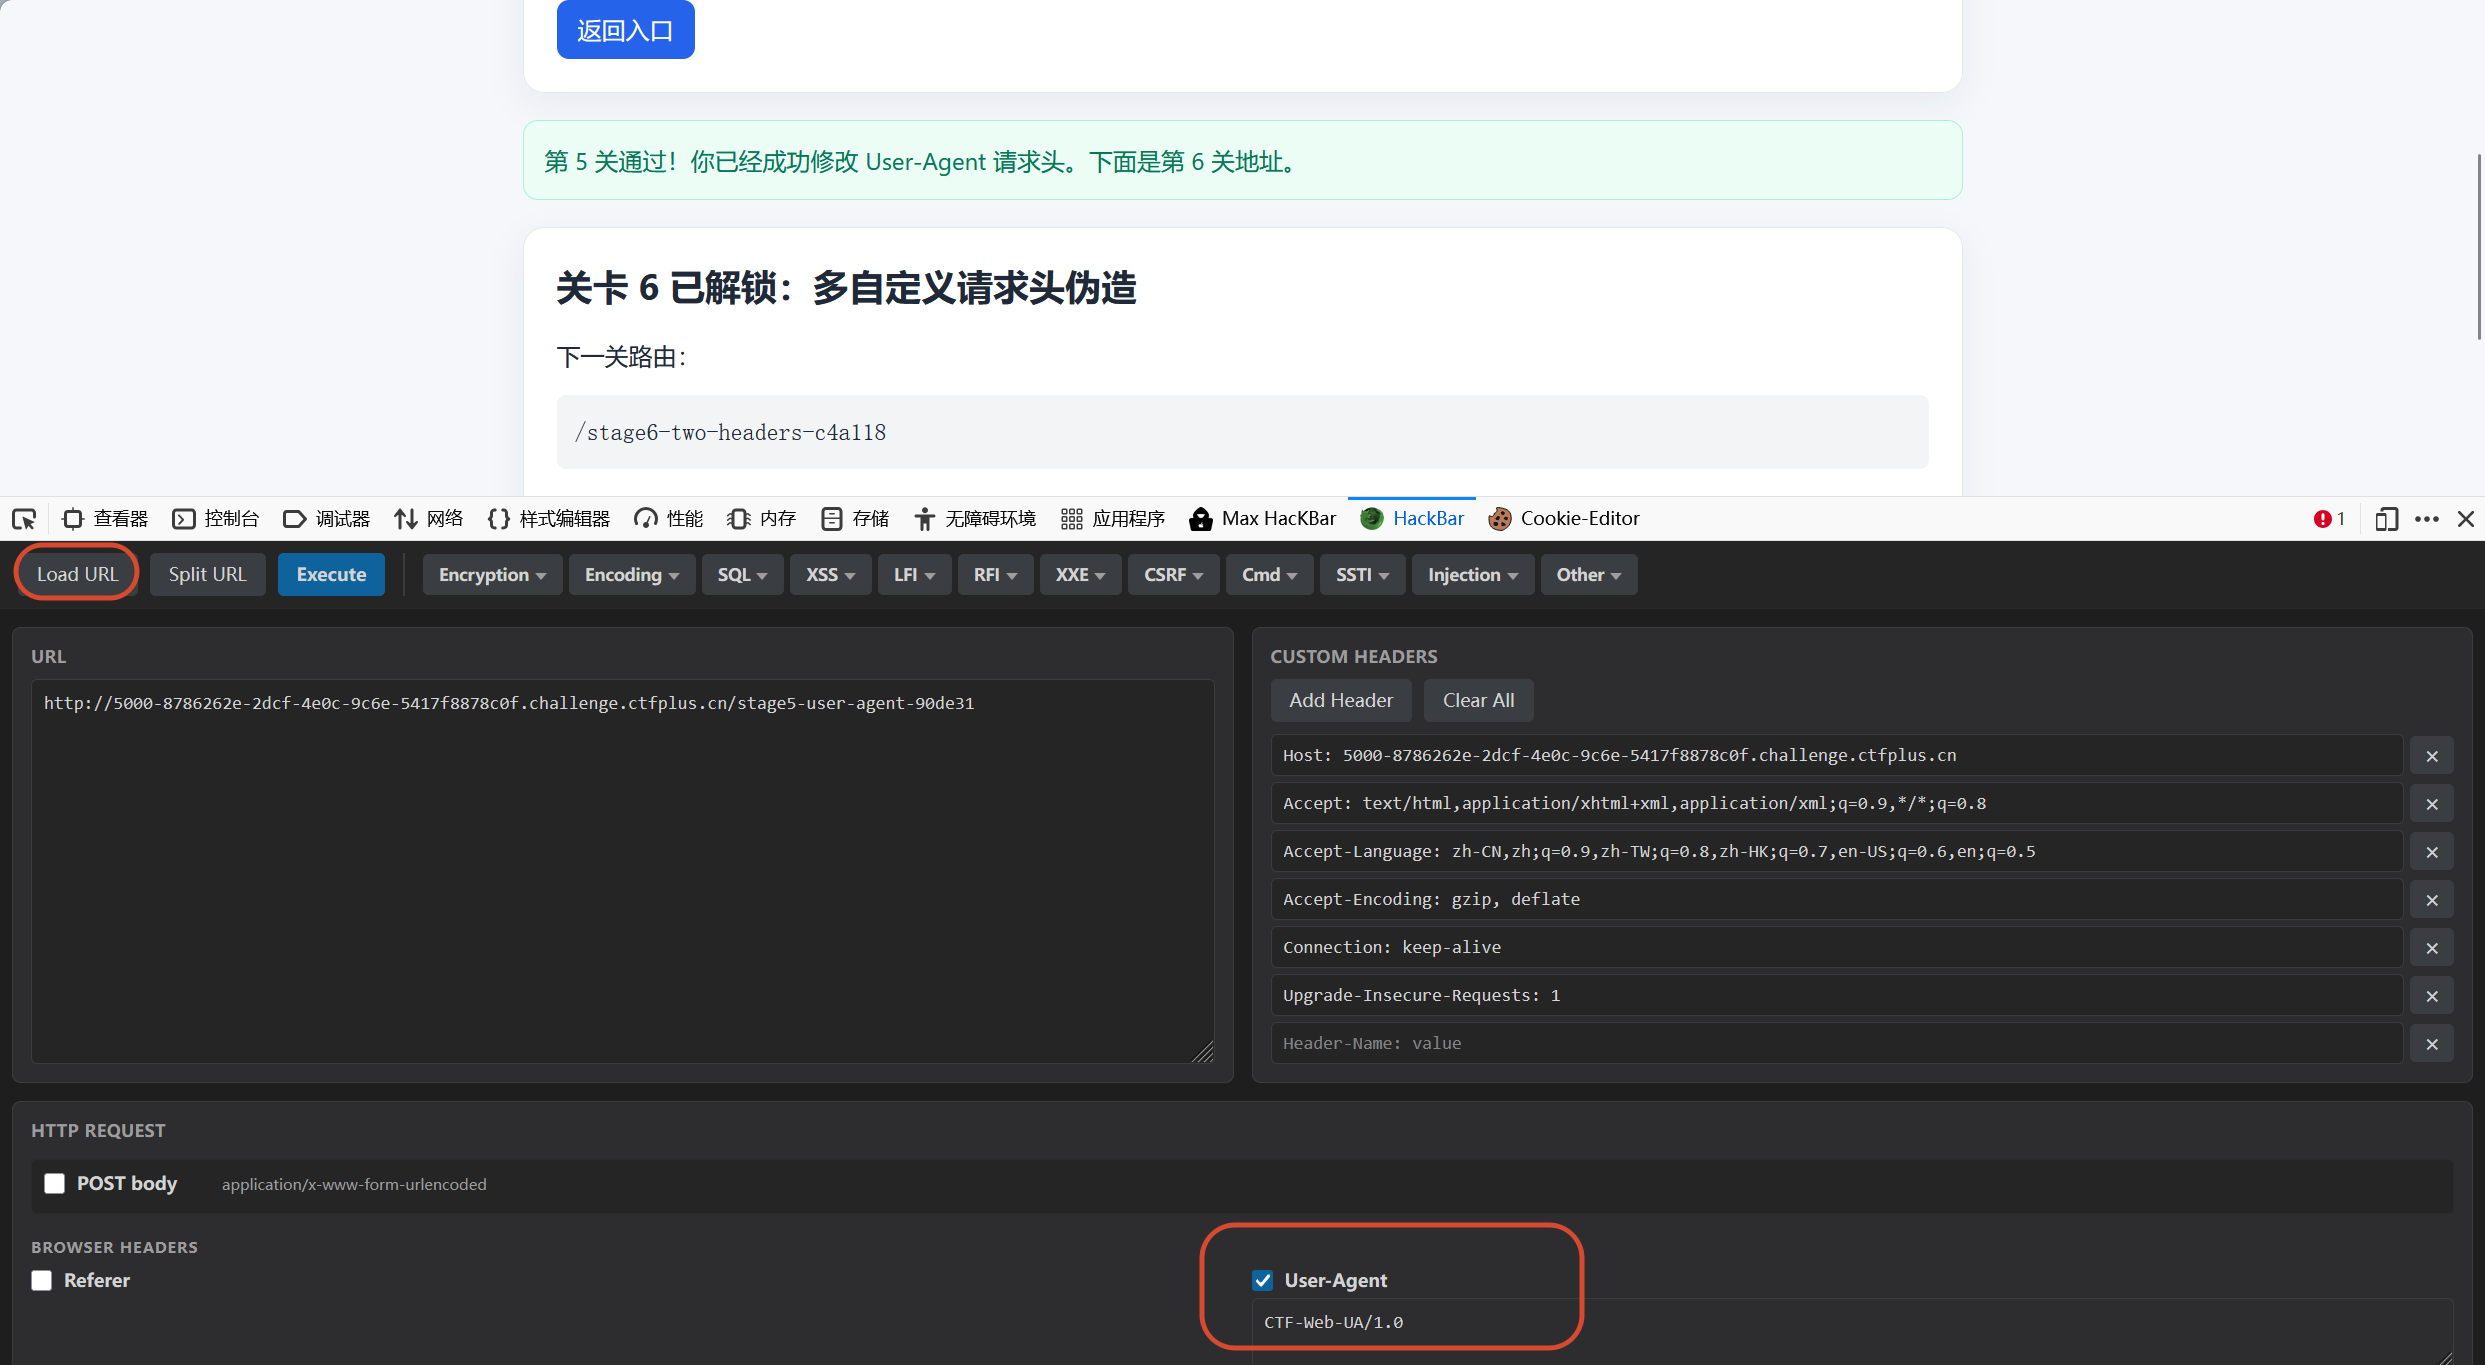Uncheck the User-Agent checkbox
Screen dimensions: 2485x1365
click(1262, 1280)
